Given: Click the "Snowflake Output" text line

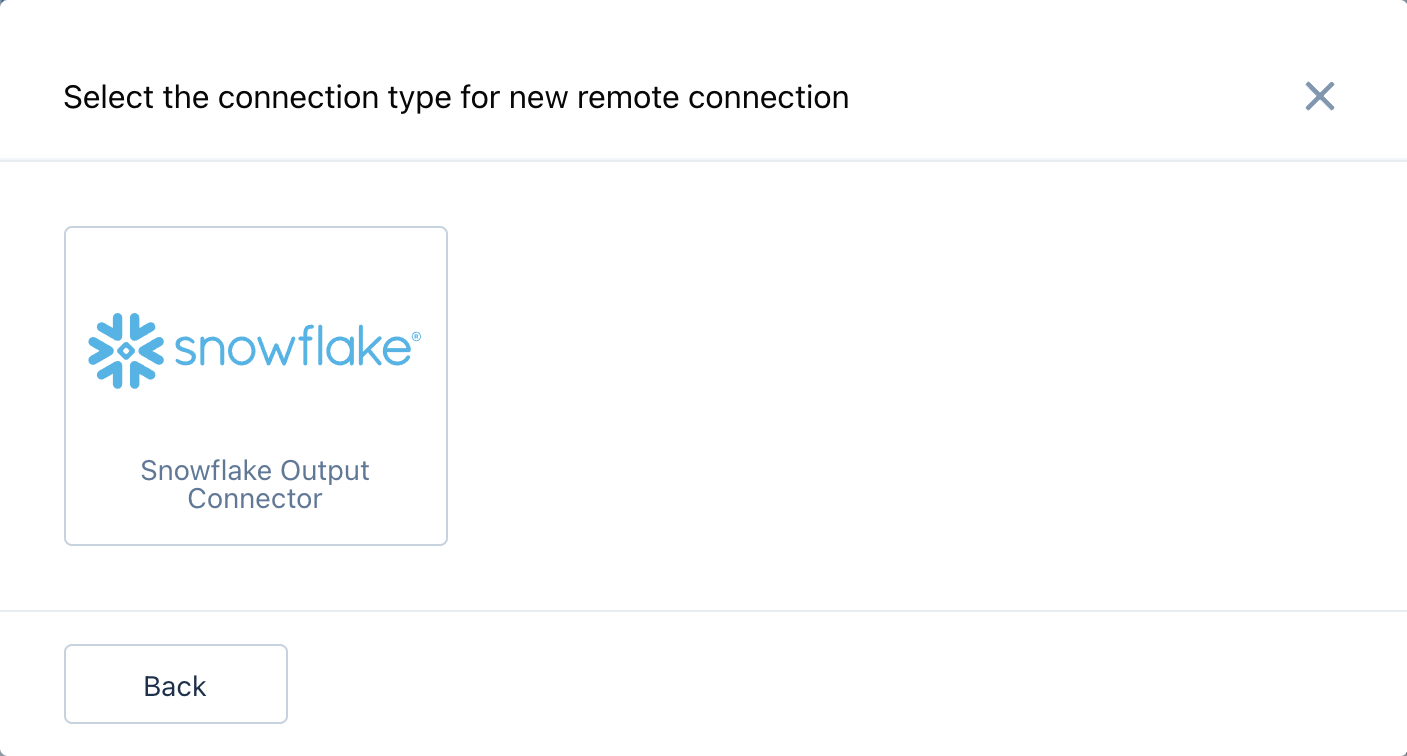Looking at the screenshot, I should click(x=255, y=470).
